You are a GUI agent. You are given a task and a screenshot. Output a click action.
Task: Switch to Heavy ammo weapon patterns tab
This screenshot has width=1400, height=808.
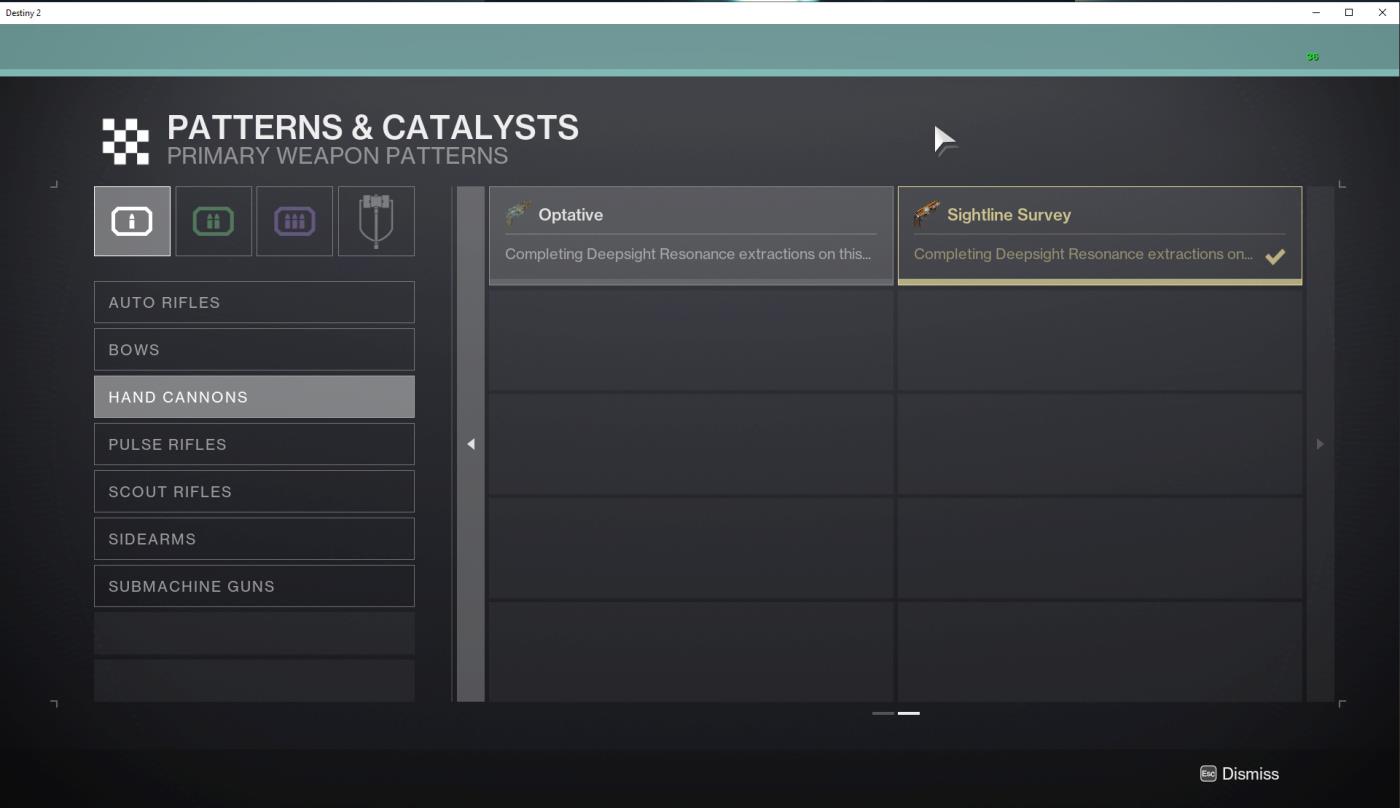(294, 221)
